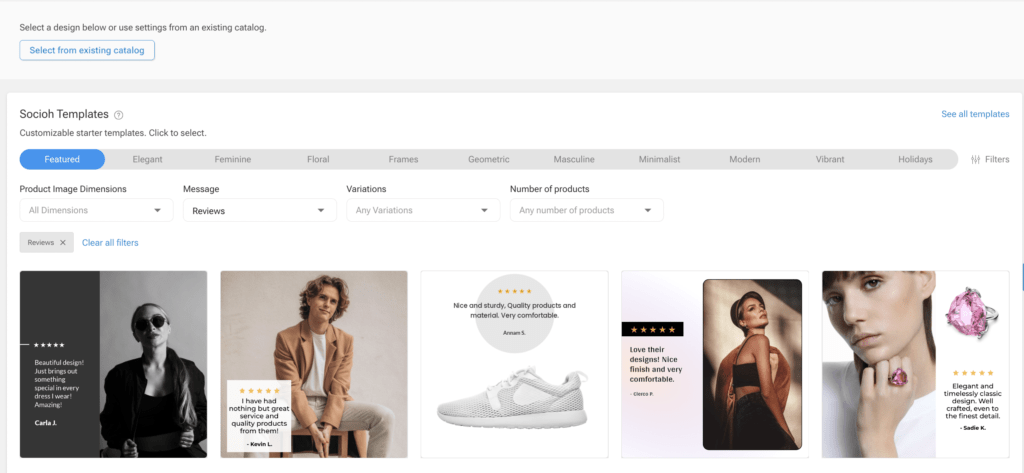This screenshot has width=1024, height=473.
Task: Open the See all templates link
Action: click(x=974, y=115)
